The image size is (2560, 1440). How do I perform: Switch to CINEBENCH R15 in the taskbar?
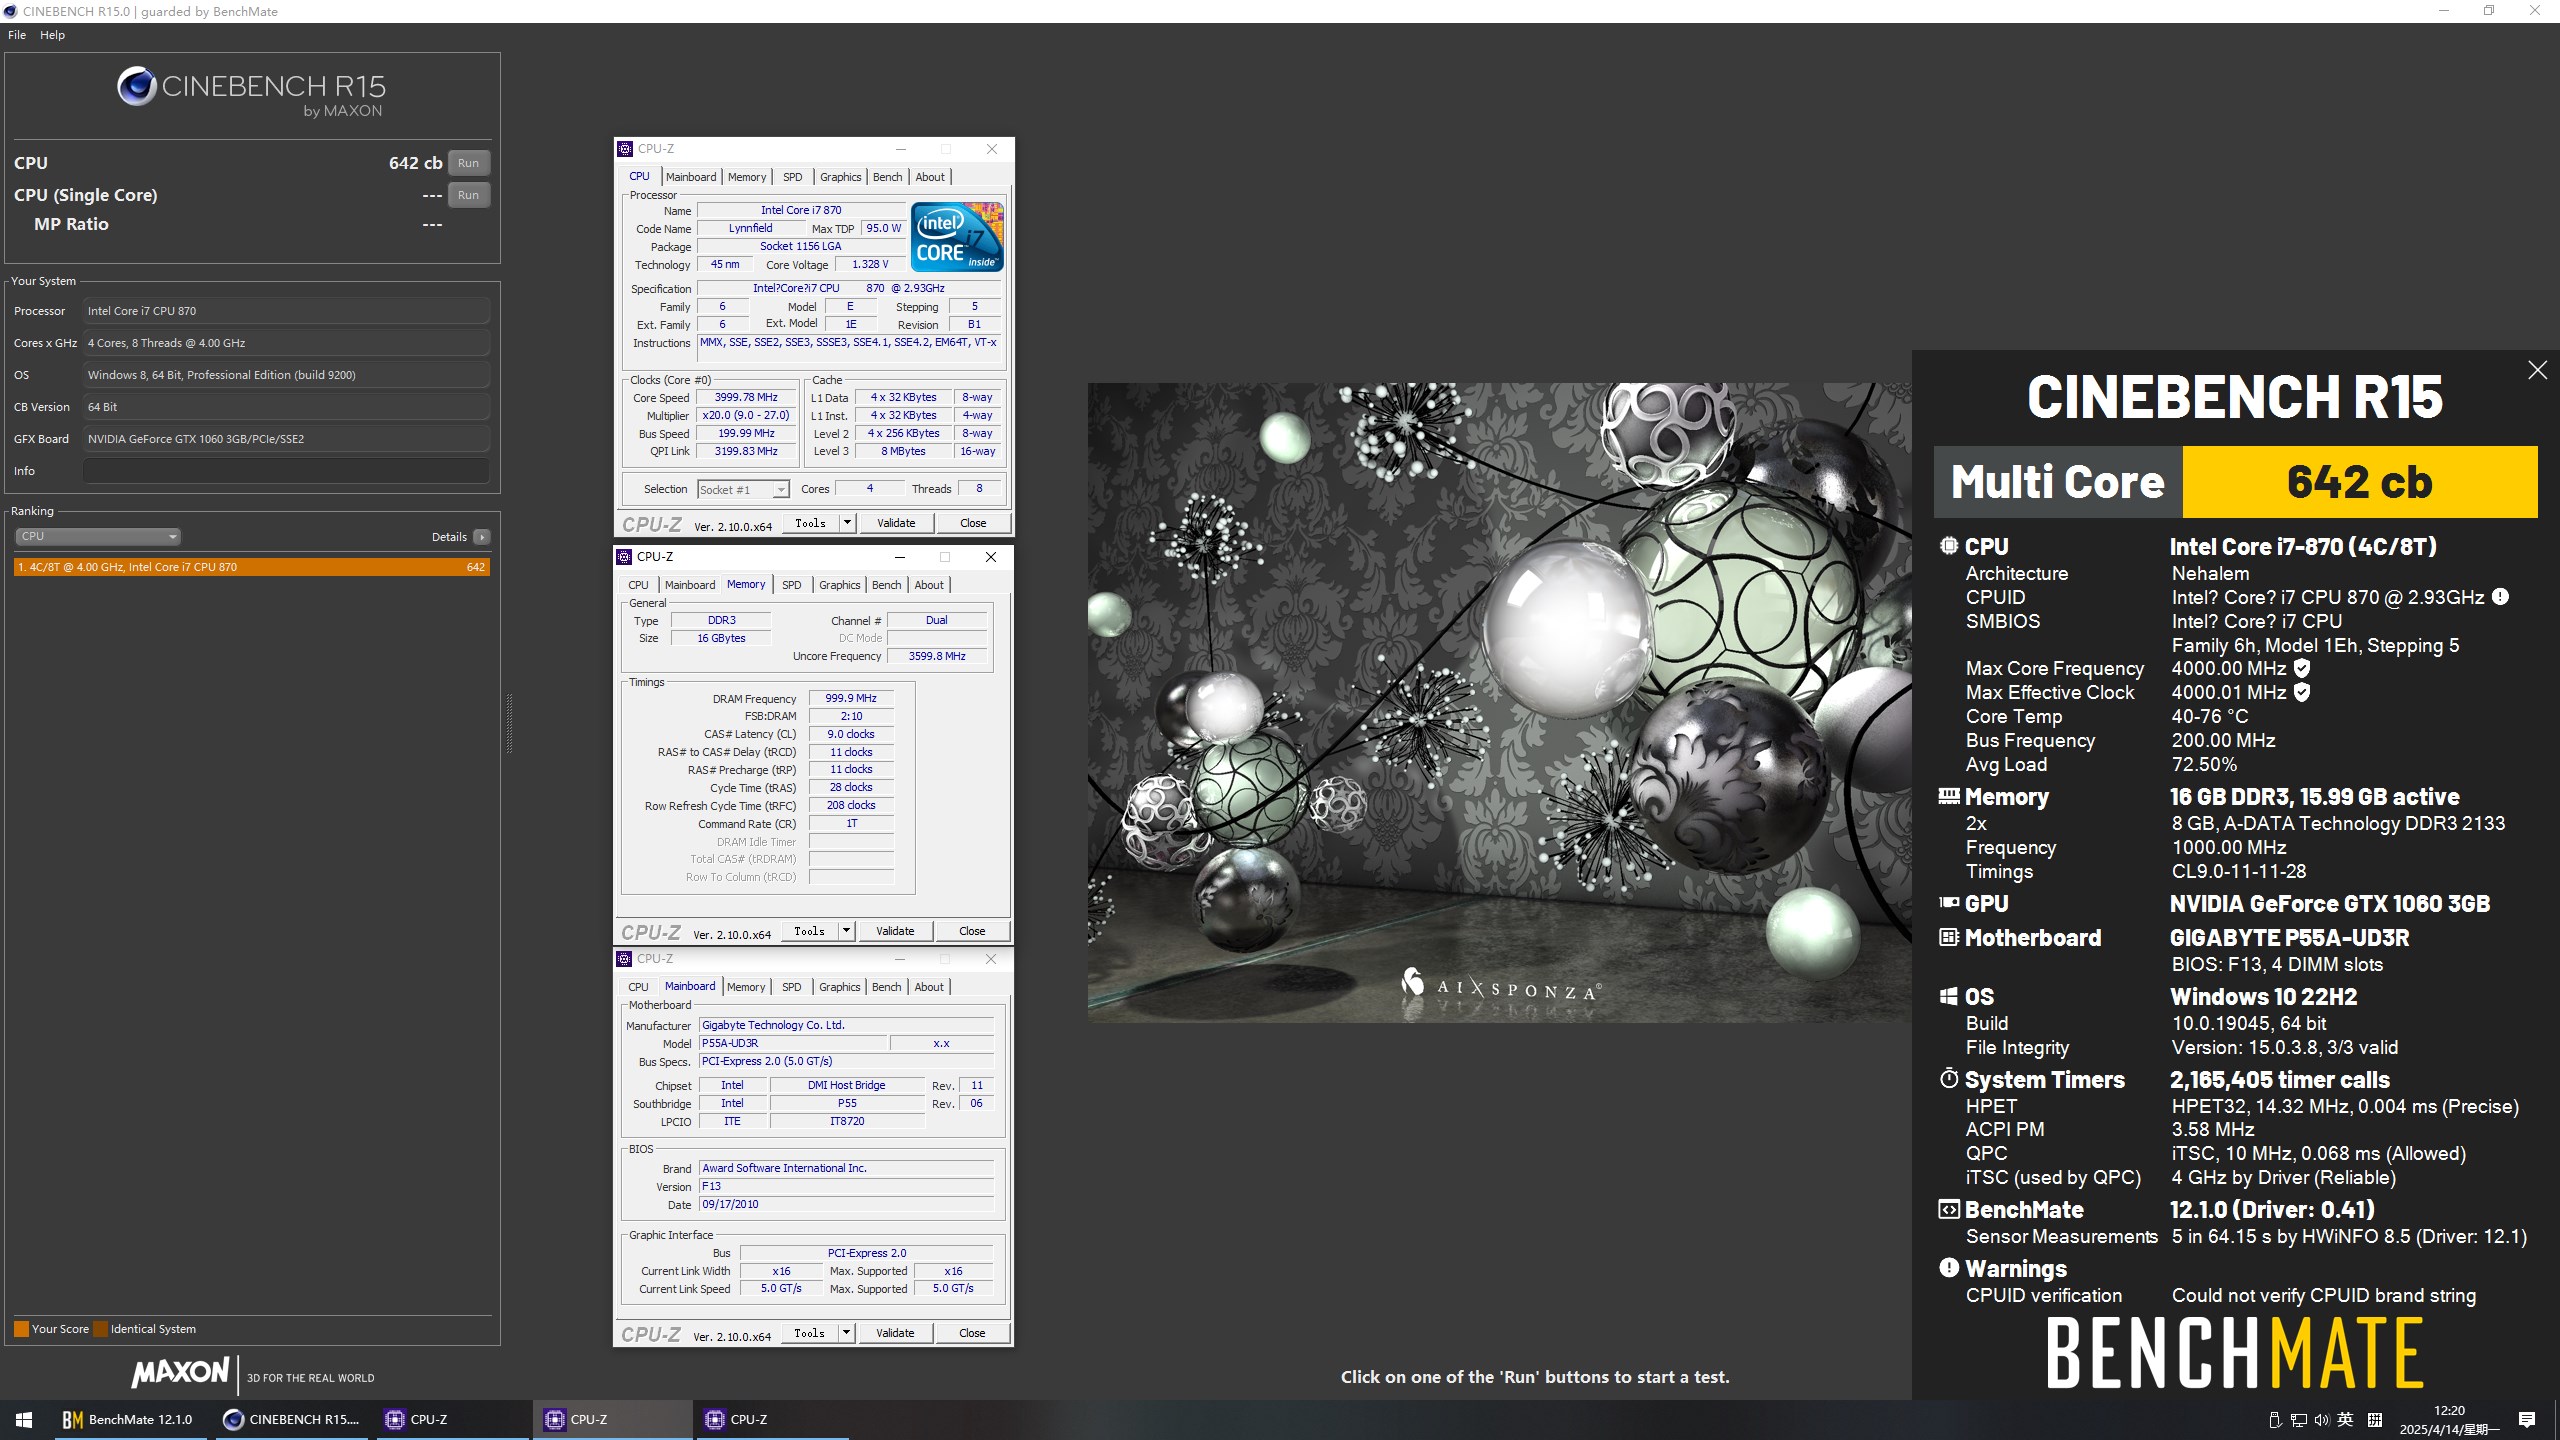[291, 1419]
